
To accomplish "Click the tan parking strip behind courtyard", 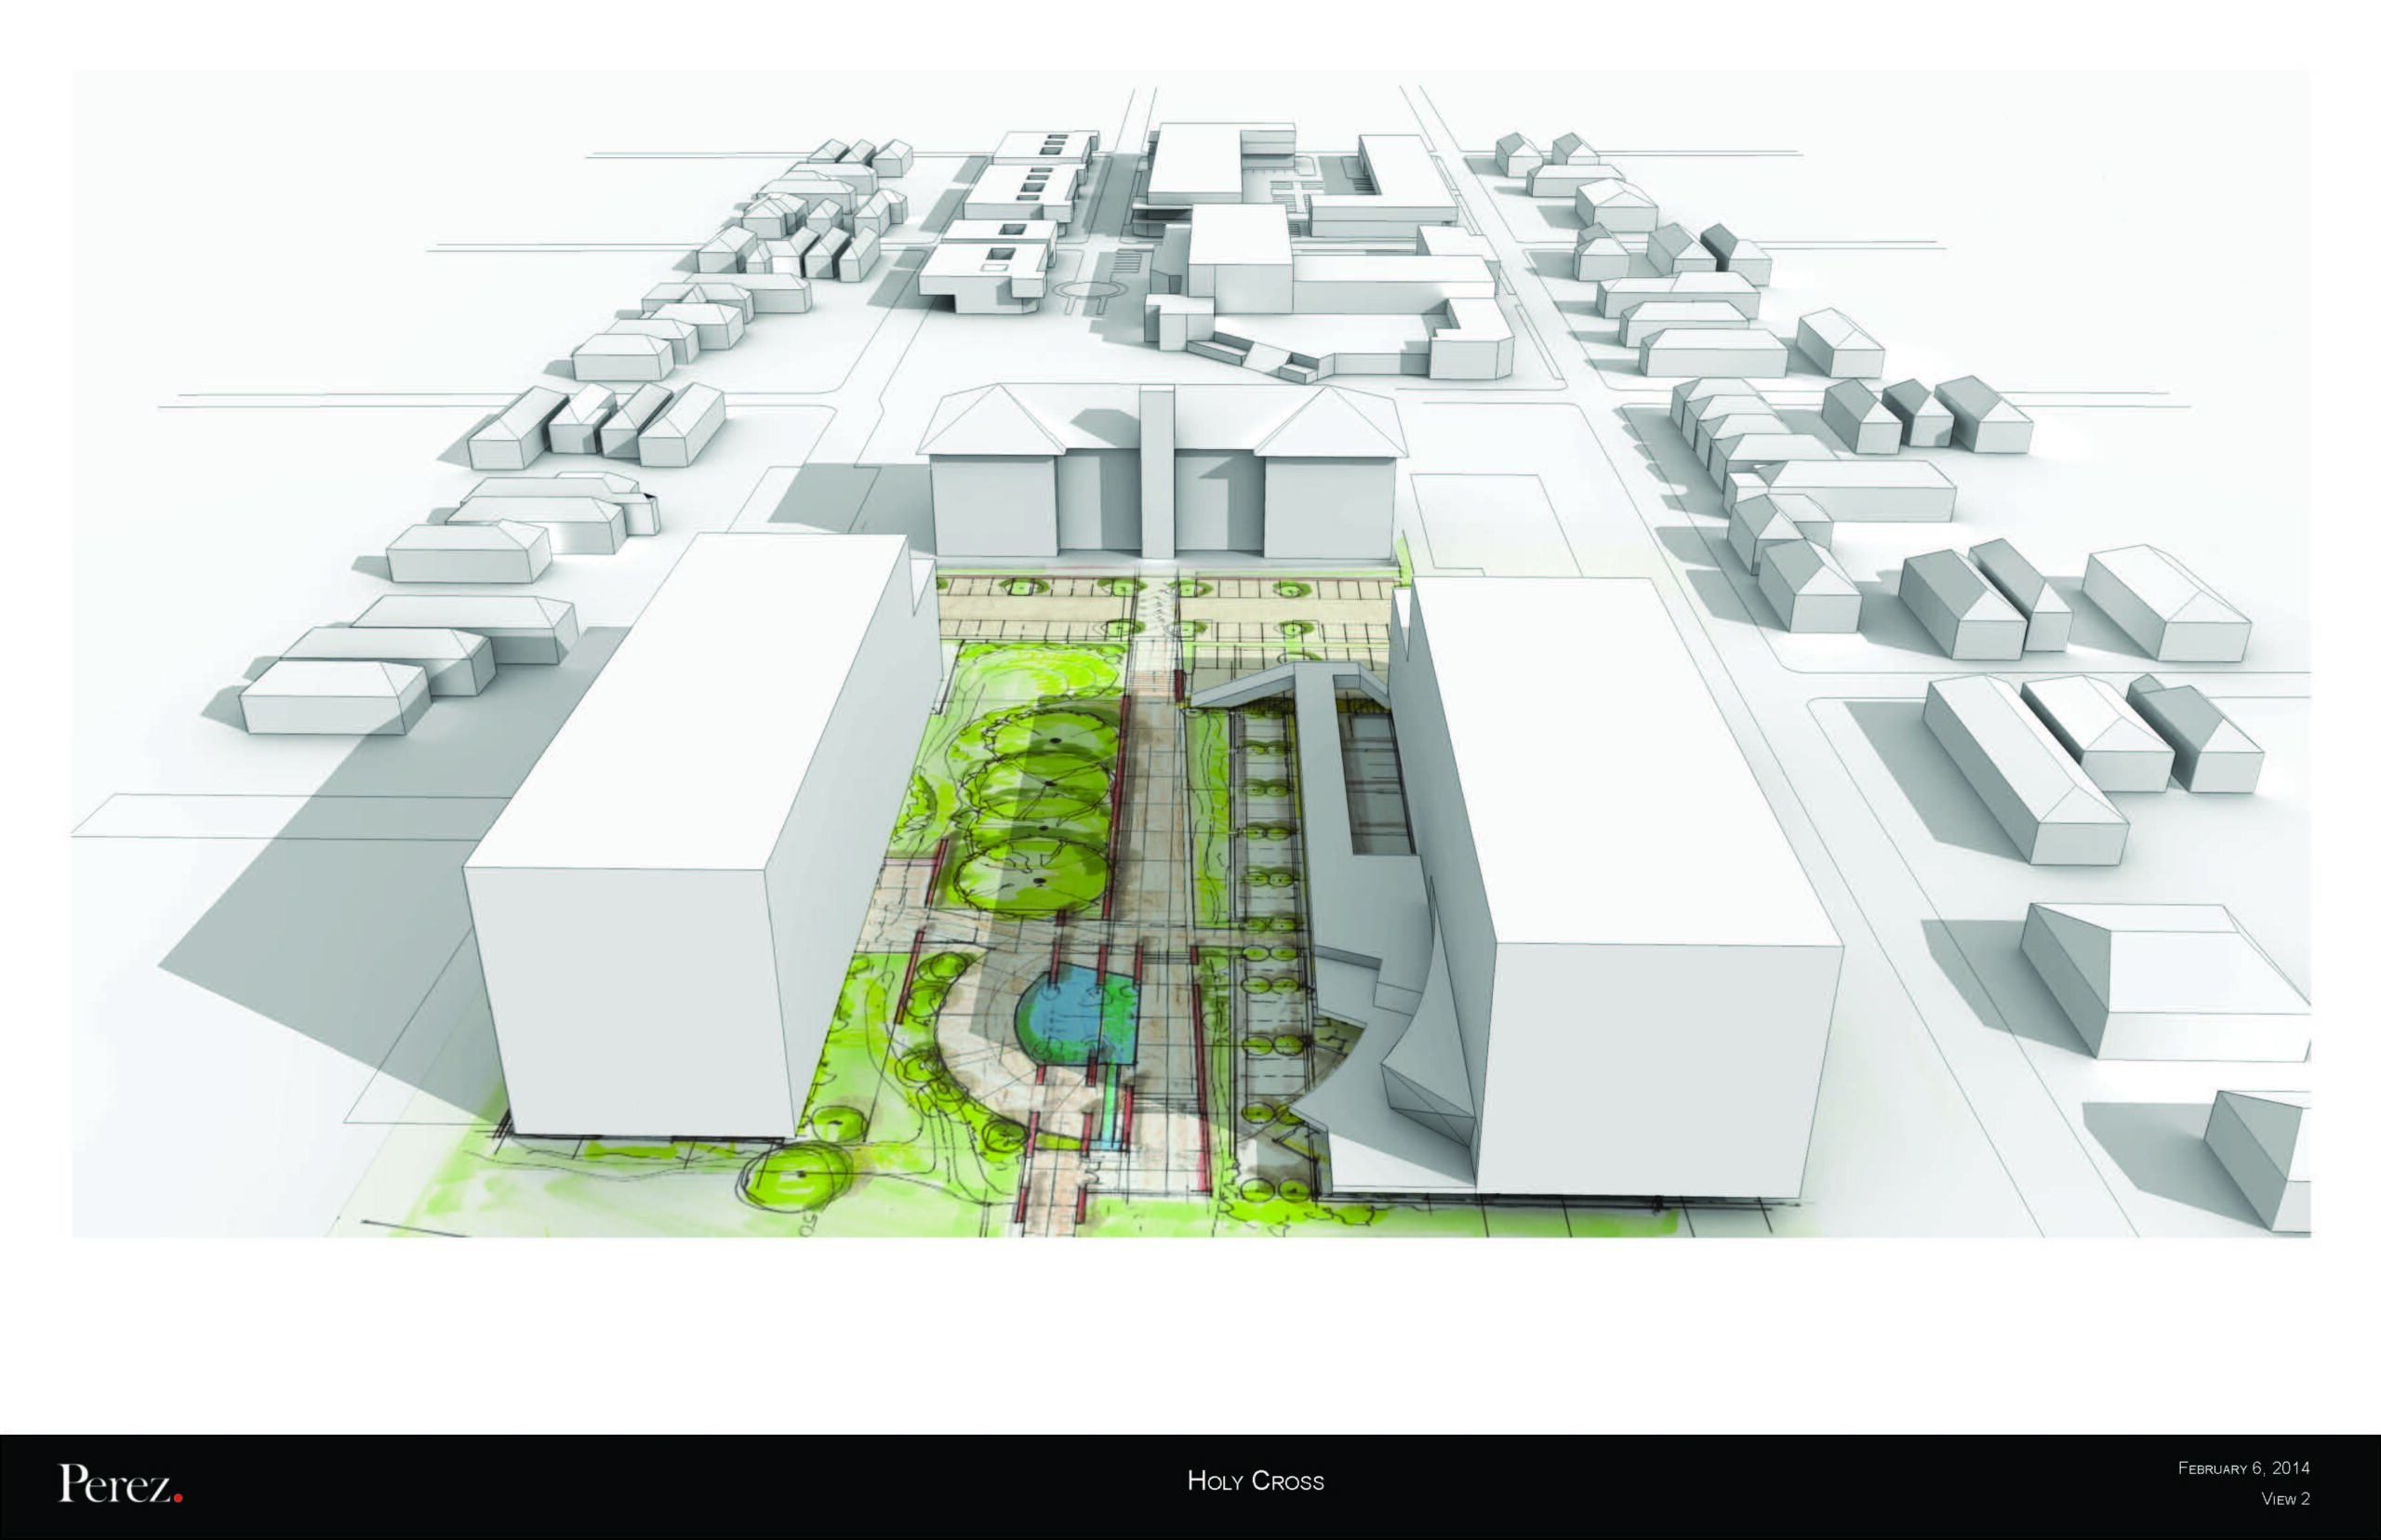I will (1060, 607).
